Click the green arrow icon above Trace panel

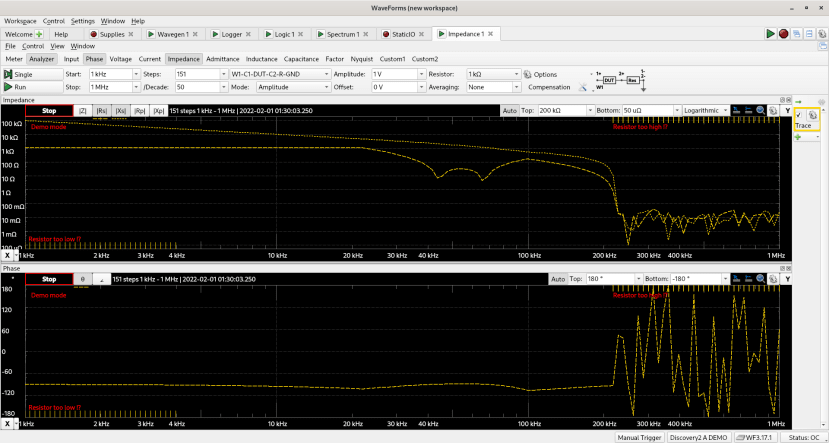pyautogui.click(x=799, y=101)
